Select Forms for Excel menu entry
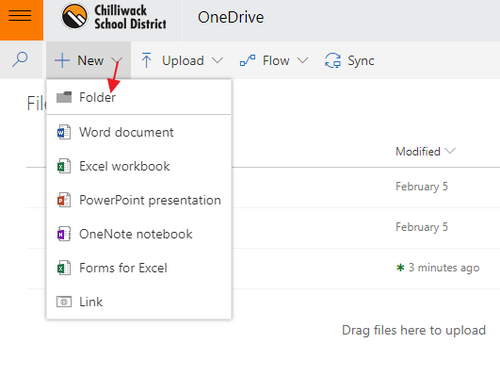The image size is (500, 392). click(139, 268)
